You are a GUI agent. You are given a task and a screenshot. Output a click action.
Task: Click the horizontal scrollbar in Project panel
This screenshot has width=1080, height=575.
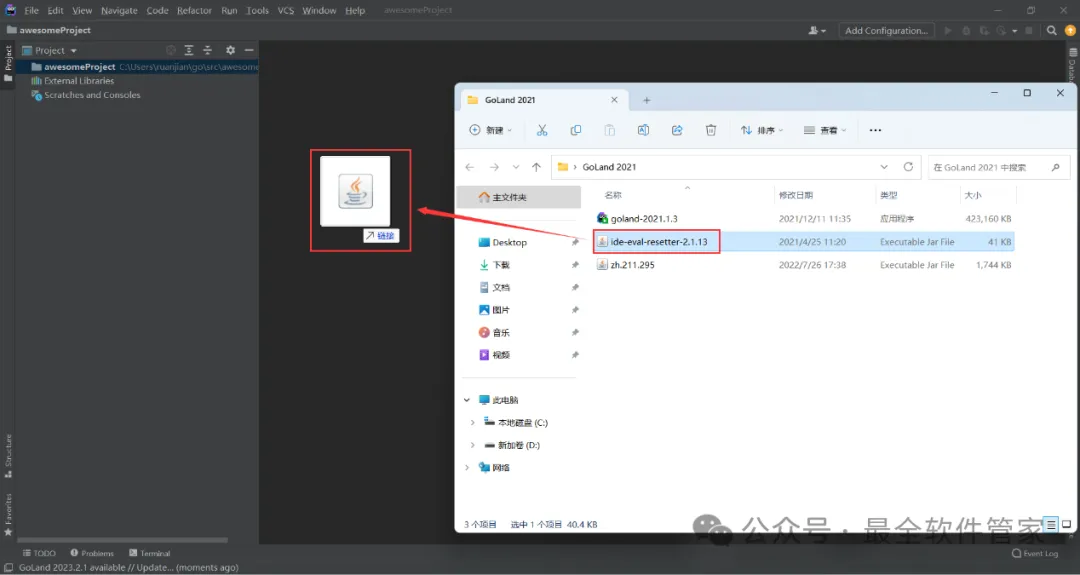[x=122, y=541]
